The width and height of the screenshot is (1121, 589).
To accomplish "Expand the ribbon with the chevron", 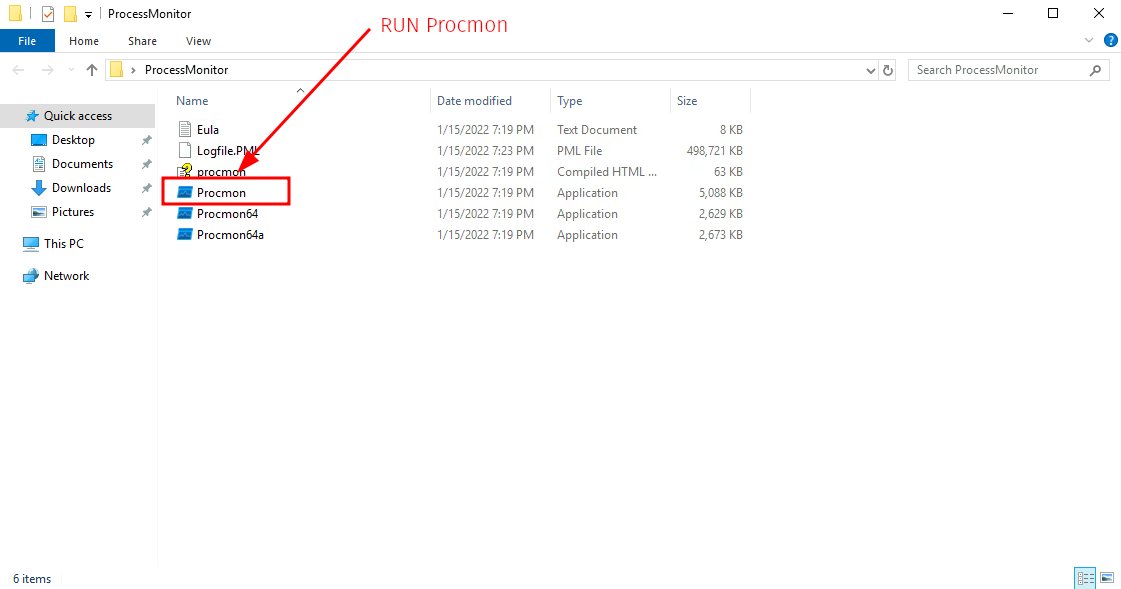I will pos(1090,41).
